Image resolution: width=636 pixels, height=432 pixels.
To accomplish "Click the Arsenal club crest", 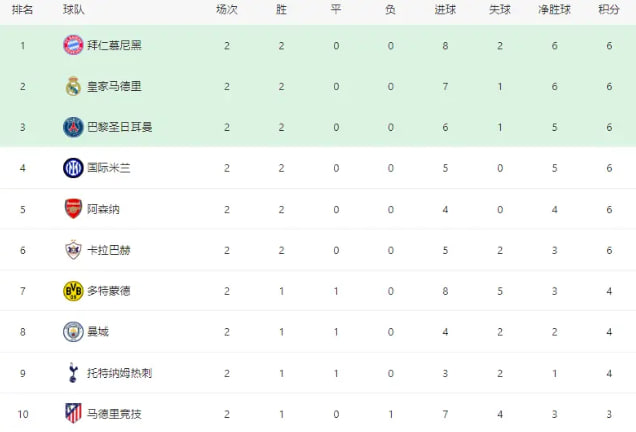I will pos(73,208).
